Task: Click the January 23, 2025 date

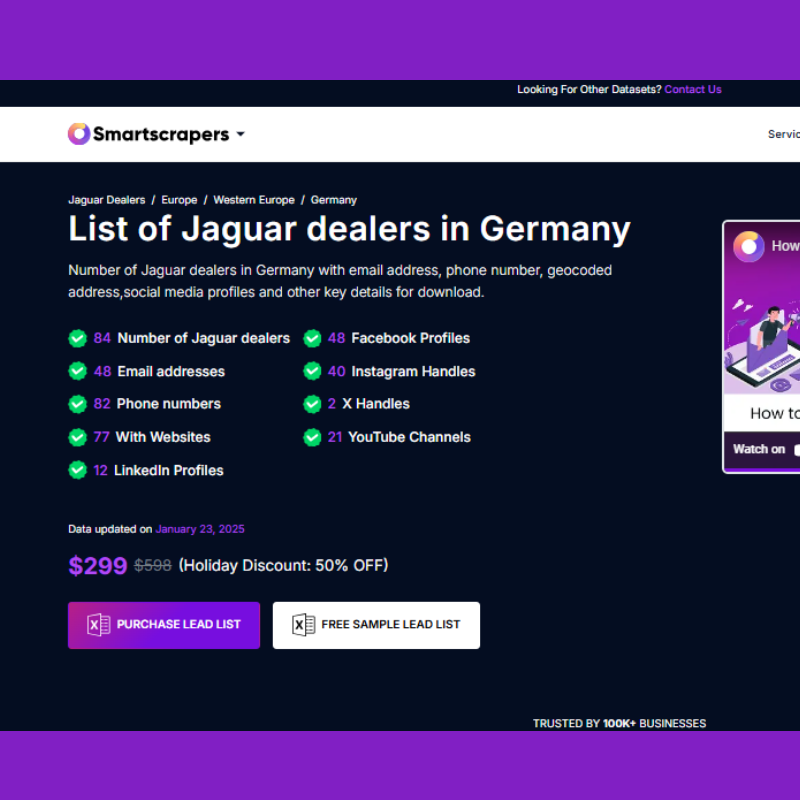Action: coord(200,529)
